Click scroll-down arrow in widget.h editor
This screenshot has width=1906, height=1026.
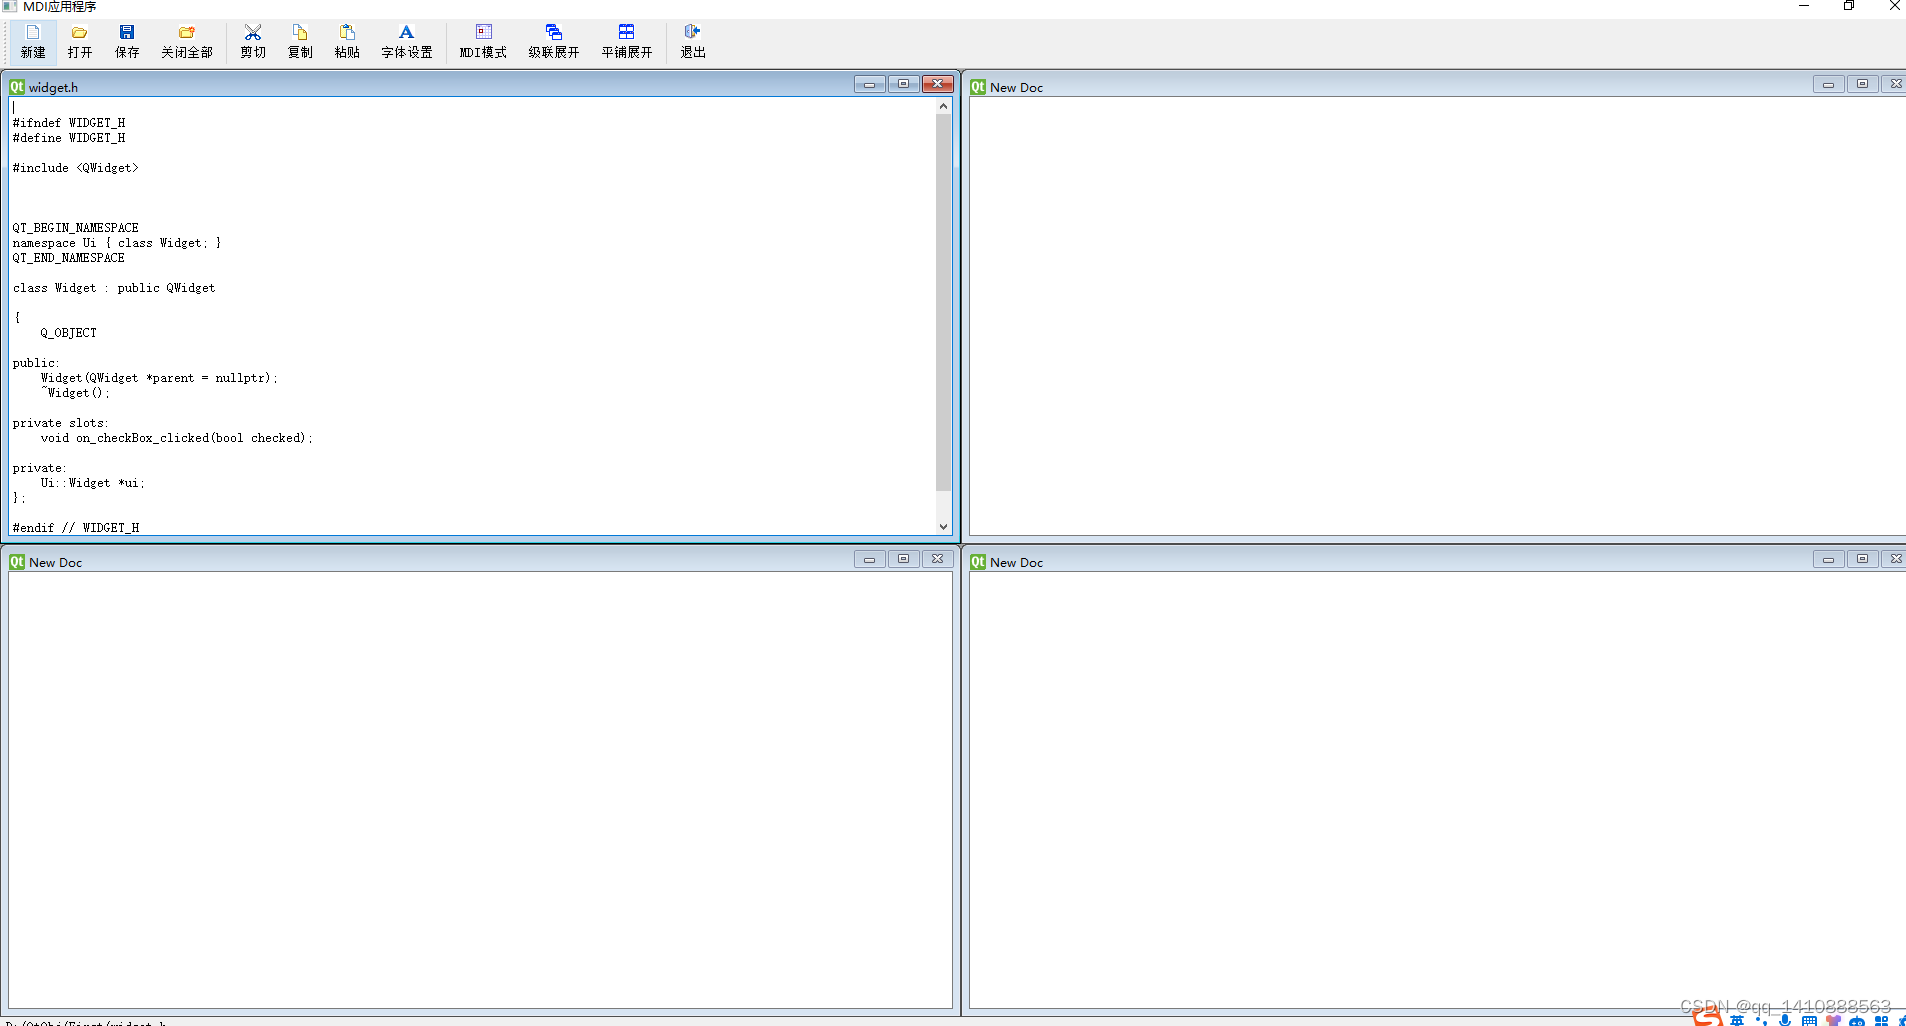click(x=943, y=526)
